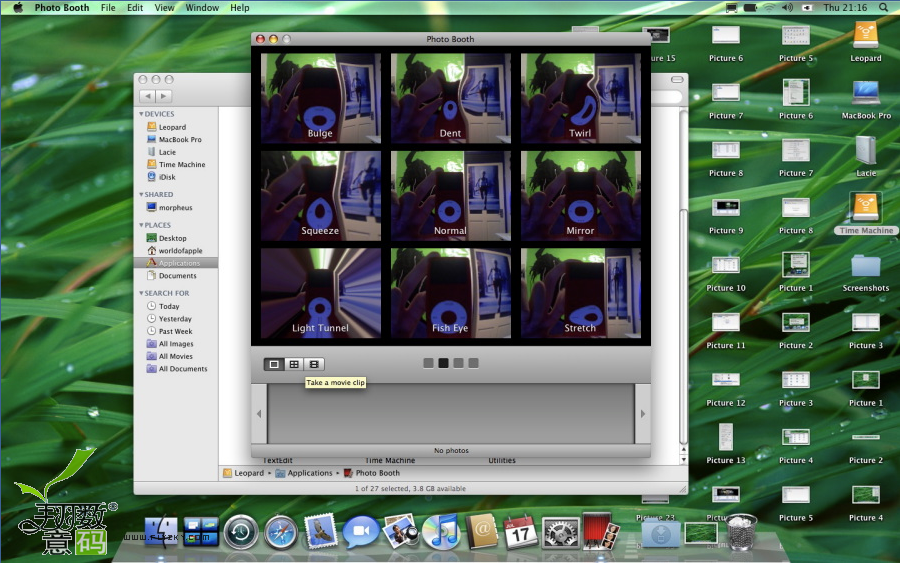Open Spotlight search in the menu bar

coord(883,7)
